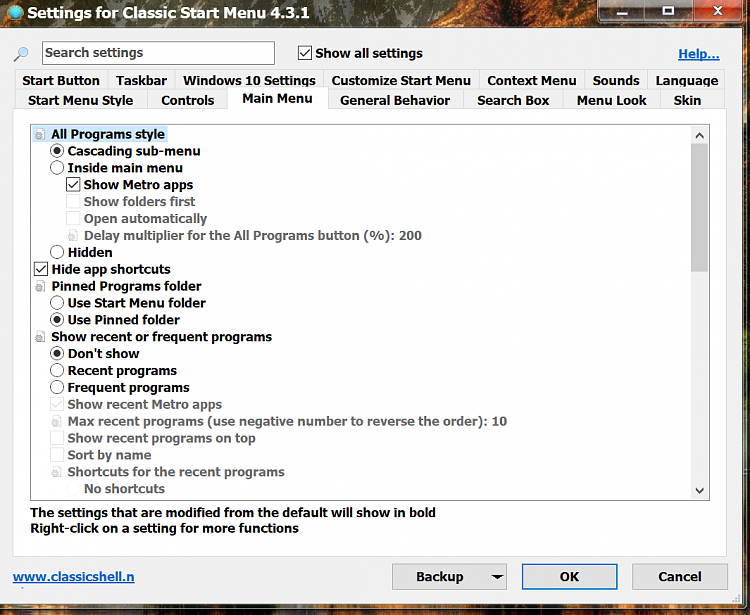Click the disabled Open automatically checkbox
This screenshot has height=615, width=750.
(73, 219)
